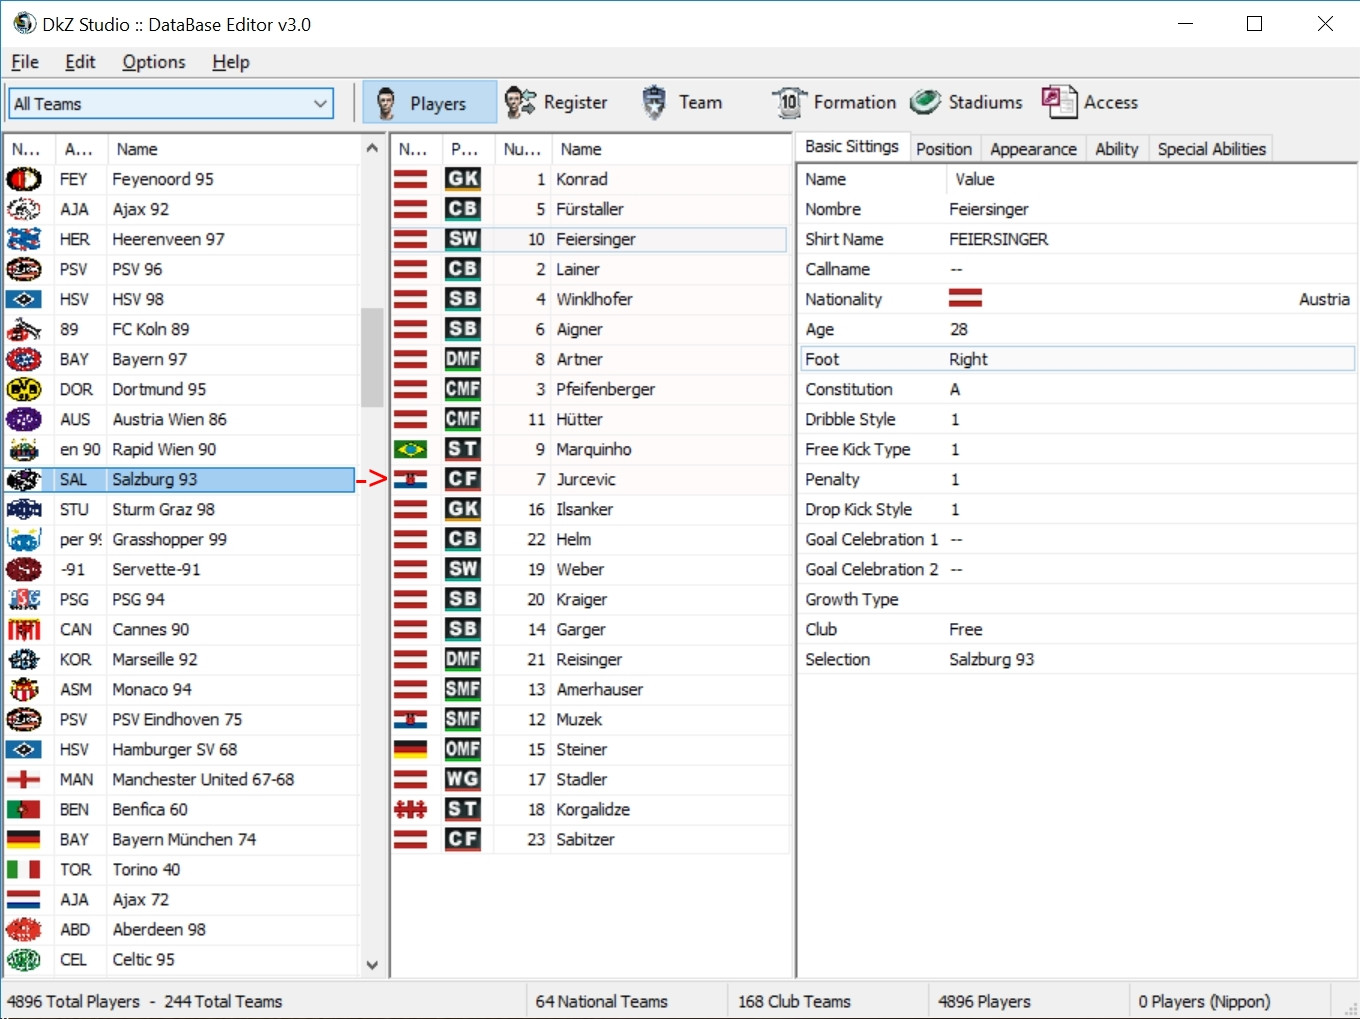
Task: Click the Foot value Right
Action: point(968,359)
